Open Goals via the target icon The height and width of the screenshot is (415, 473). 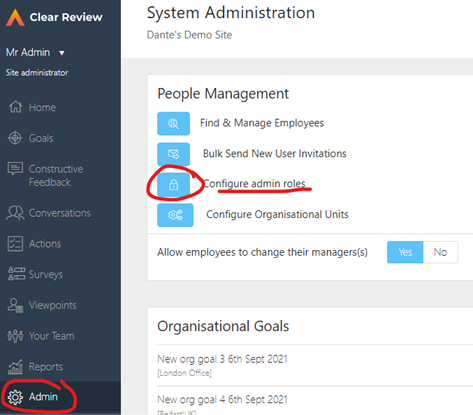[15, 138]
